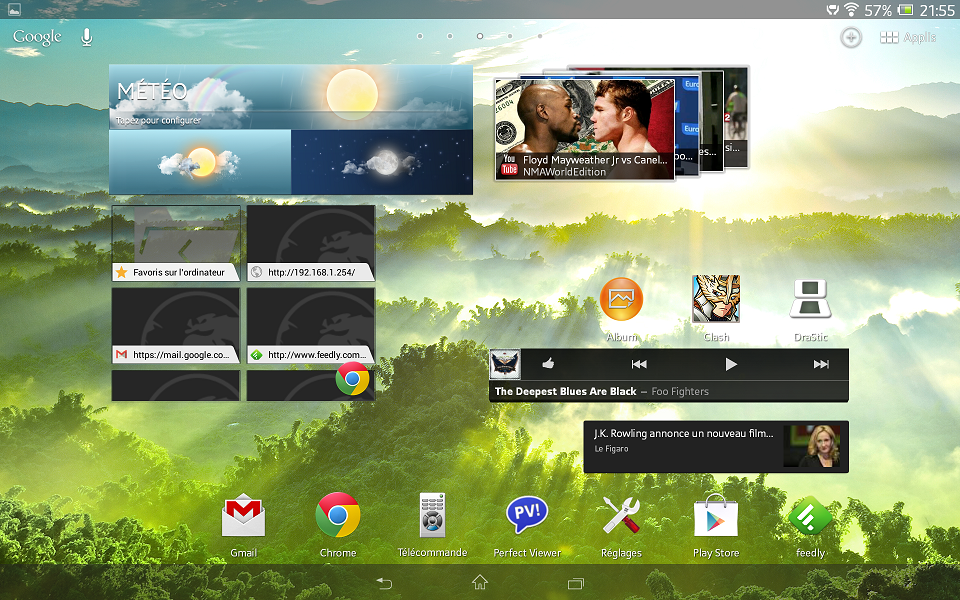The height and width of the screenshot is (600, 960).
Task: Like the current song with thumbs up
Action: click(x=548, y=364)
